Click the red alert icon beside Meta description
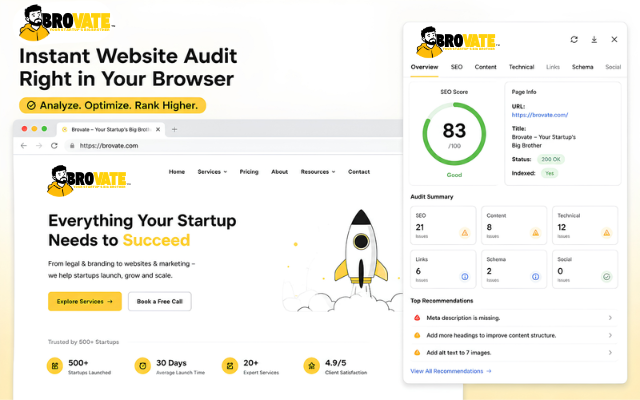Image resolution: width=640 pixels, height=400 pixels. 417,318
